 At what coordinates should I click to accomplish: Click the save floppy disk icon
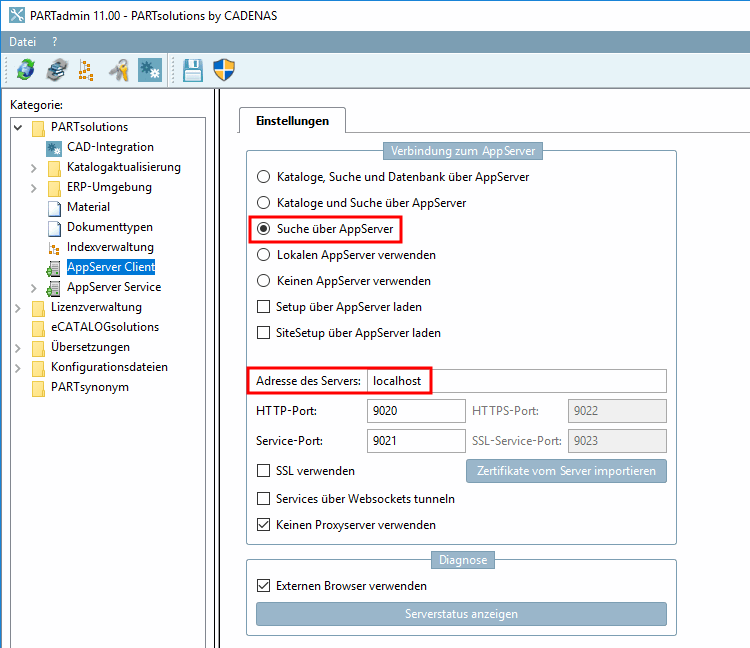click(193, 70)
